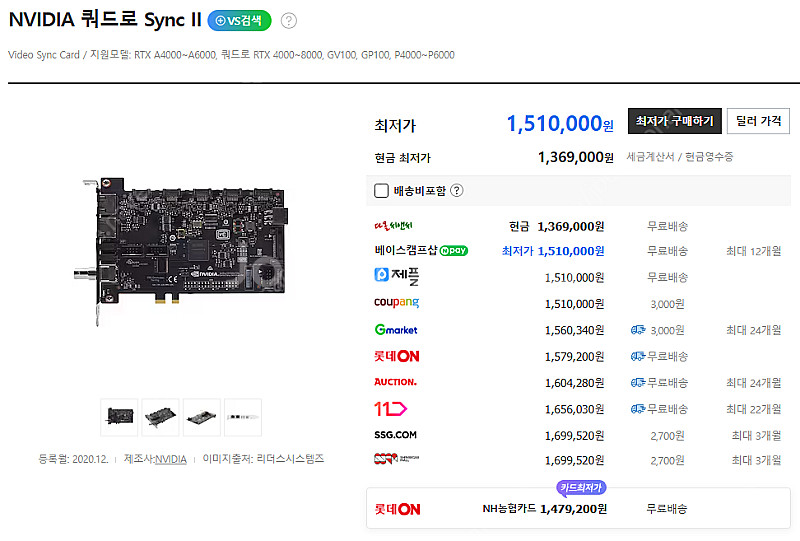
Task: Open the Gmarket seller logo
Action: [396, 330]
